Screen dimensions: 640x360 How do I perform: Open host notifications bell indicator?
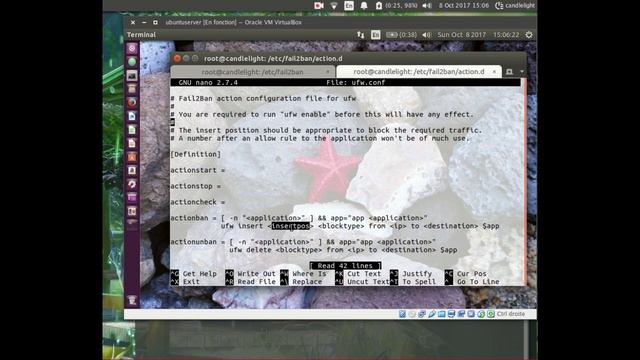click(364, 6)
